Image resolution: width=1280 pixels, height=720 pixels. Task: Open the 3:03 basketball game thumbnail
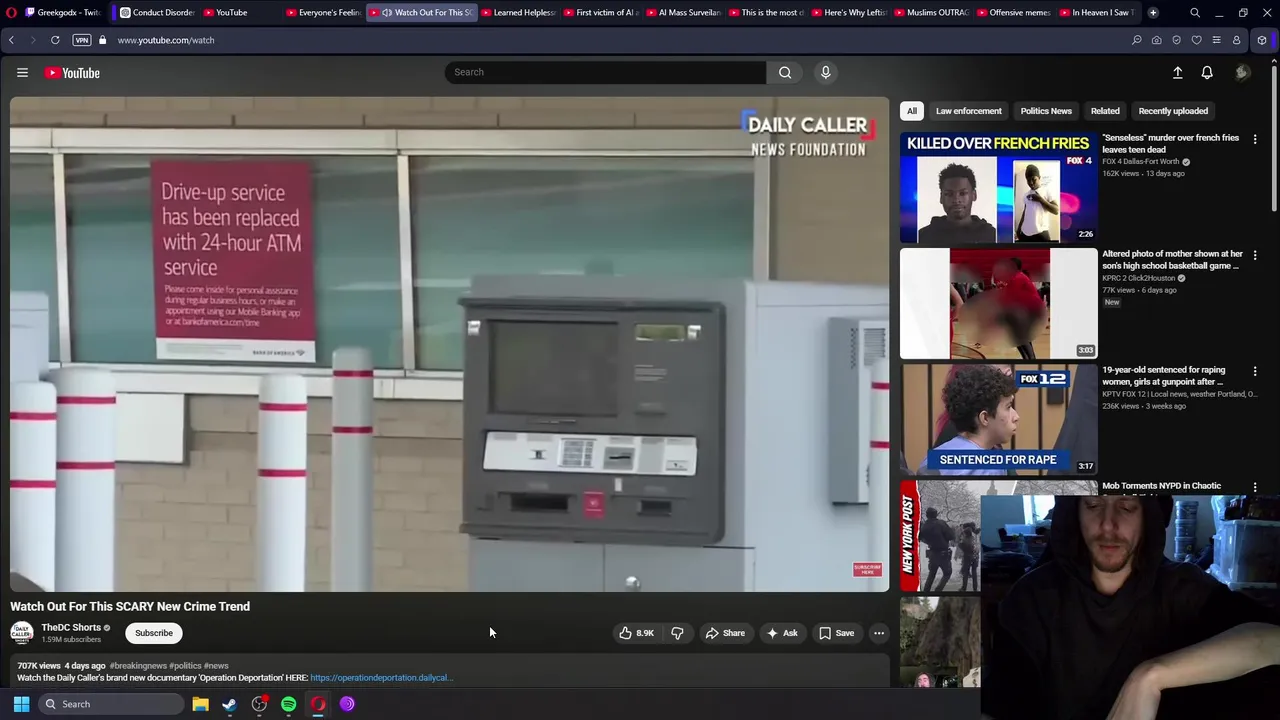pyautogui.click(x=998, y=304)
